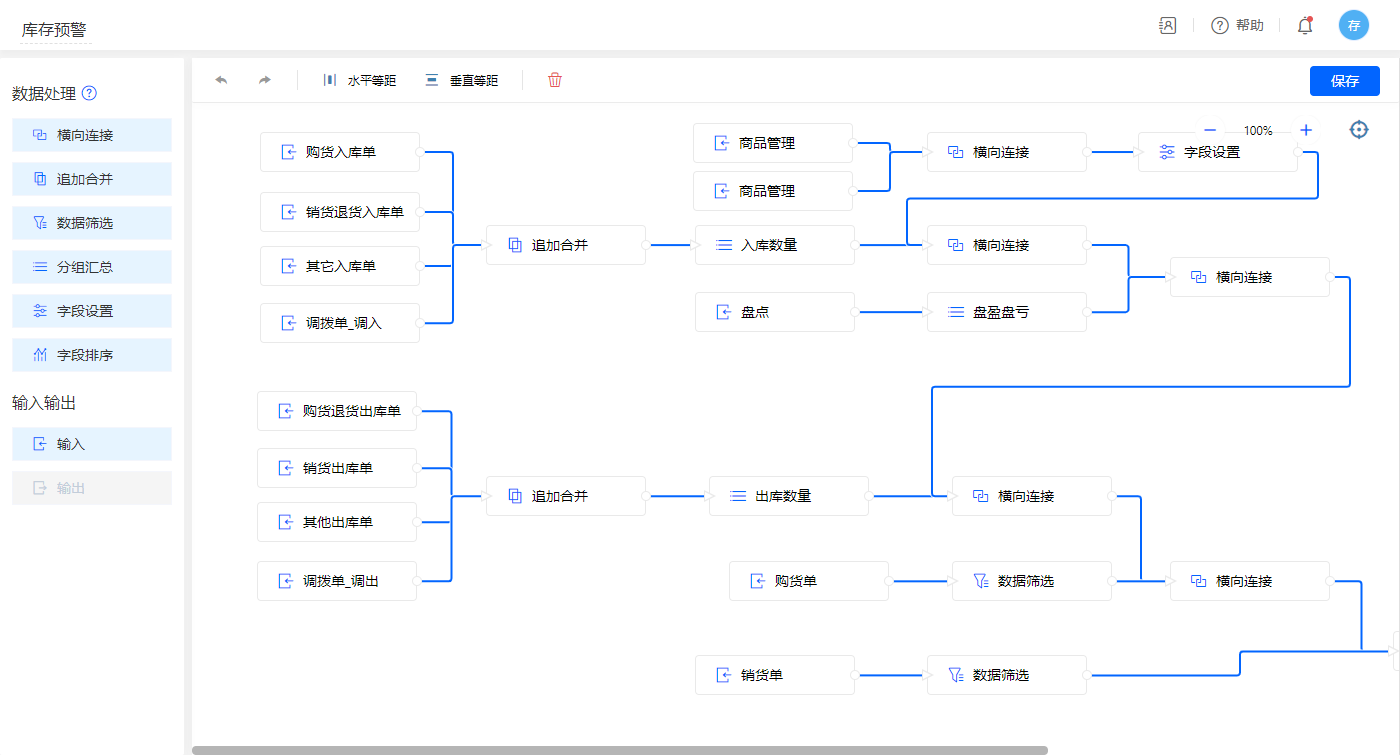Open the contacts book icon in header
The image size is (1400, 755).
tap(1167, 26)
